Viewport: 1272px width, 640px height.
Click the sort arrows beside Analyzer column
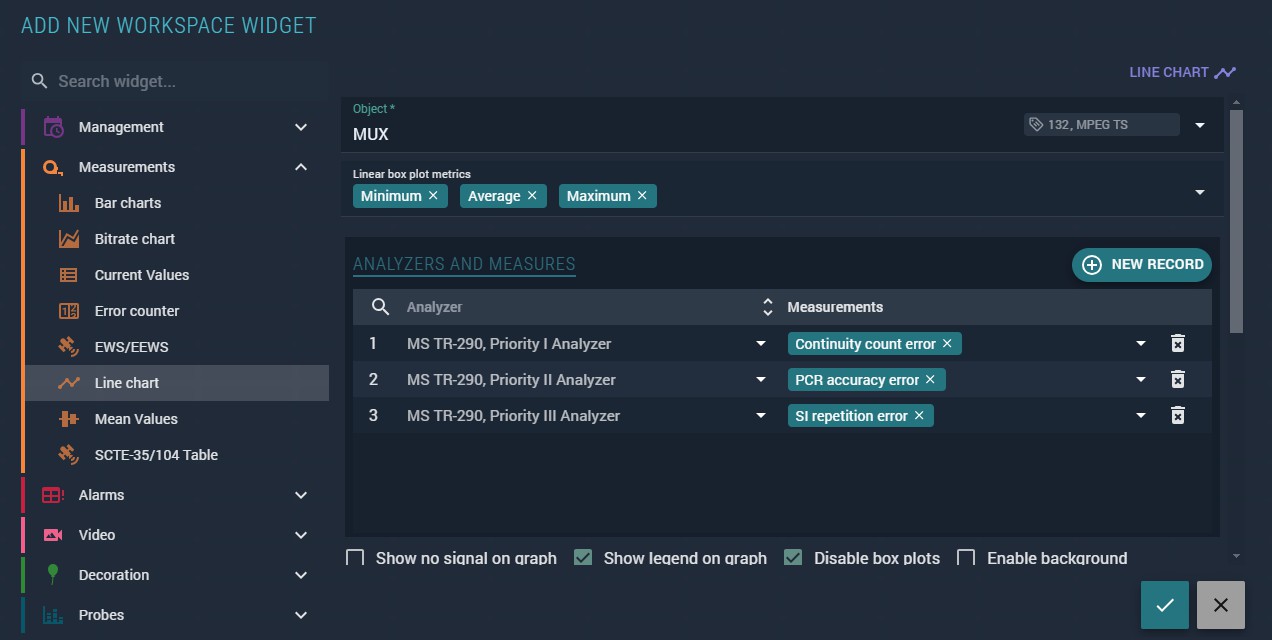[767, 307]
